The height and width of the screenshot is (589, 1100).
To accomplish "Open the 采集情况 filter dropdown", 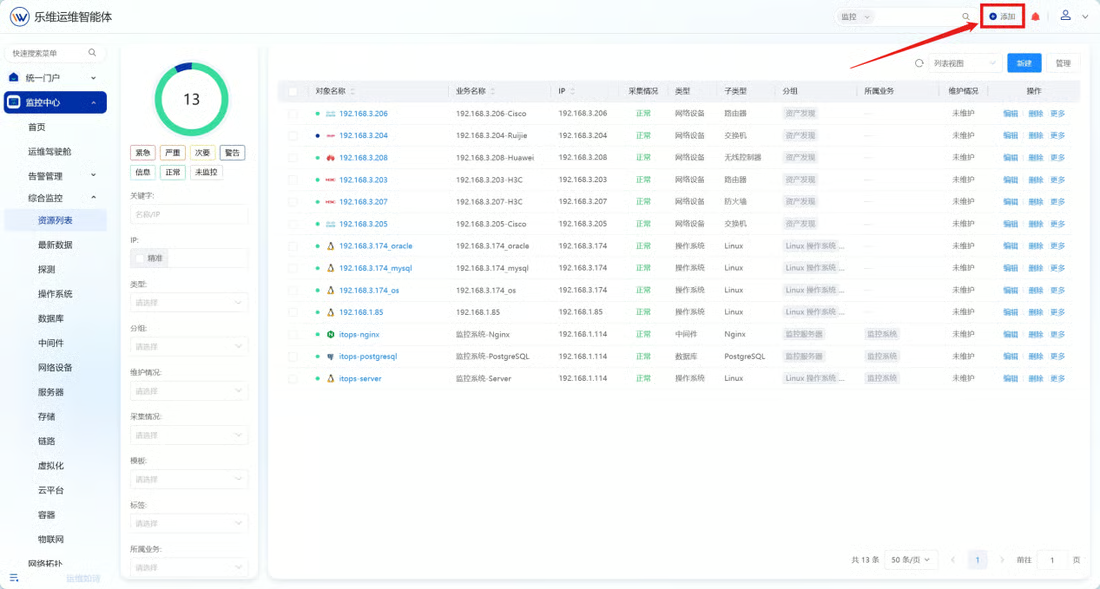I will click(189, 435).
